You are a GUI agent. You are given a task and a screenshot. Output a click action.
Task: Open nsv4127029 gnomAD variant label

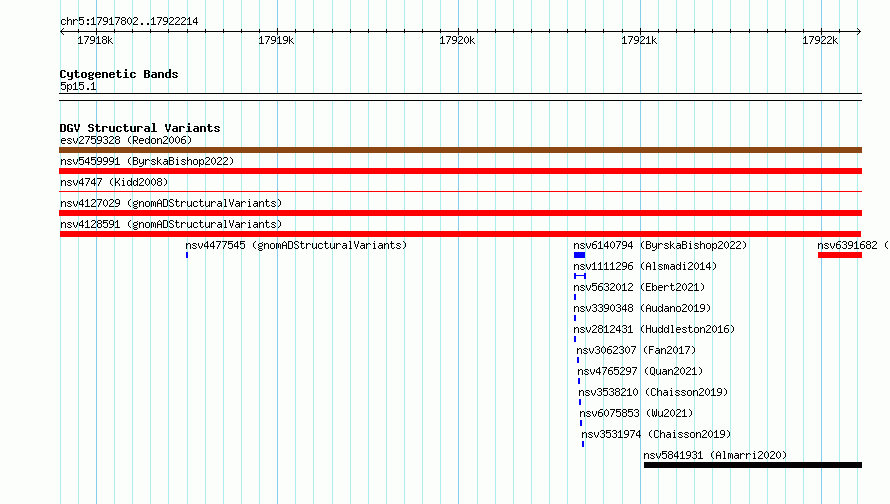click(x=171, y=203)
